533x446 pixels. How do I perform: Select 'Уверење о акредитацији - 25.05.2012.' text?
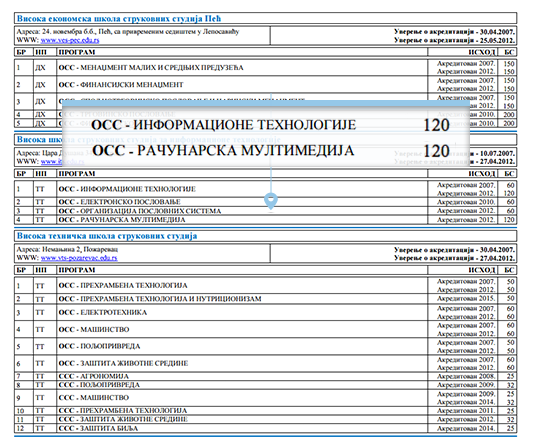tap(454, 40)
